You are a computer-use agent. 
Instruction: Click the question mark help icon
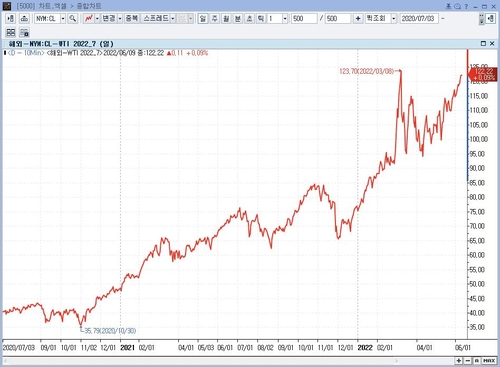click(466, 6)
